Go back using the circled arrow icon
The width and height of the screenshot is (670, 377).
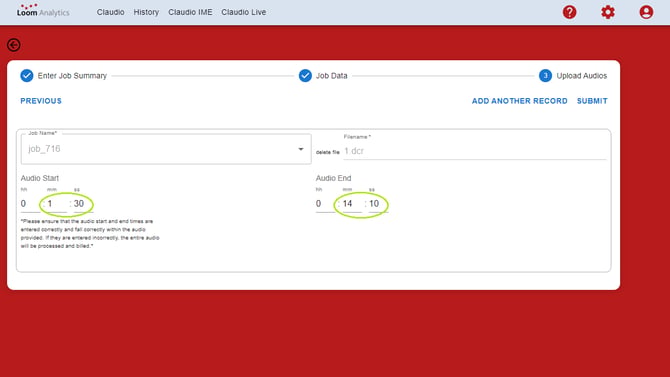point(14,45)
